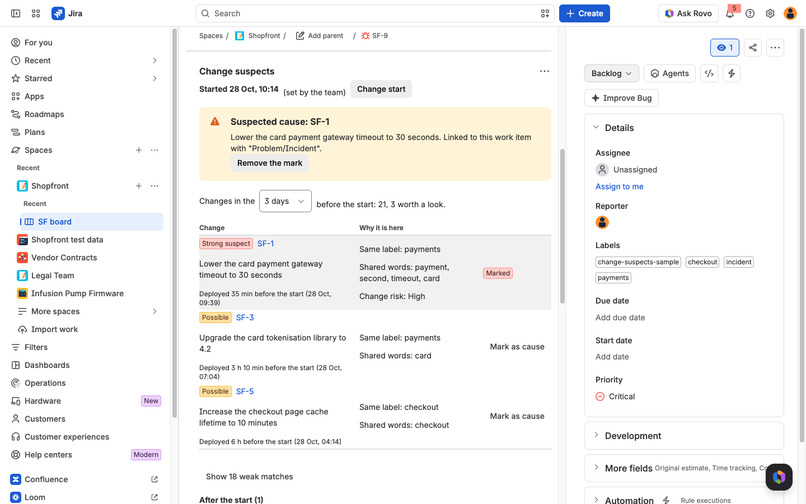
Task: Open Loom external link icon
Action: click(154, 497)
